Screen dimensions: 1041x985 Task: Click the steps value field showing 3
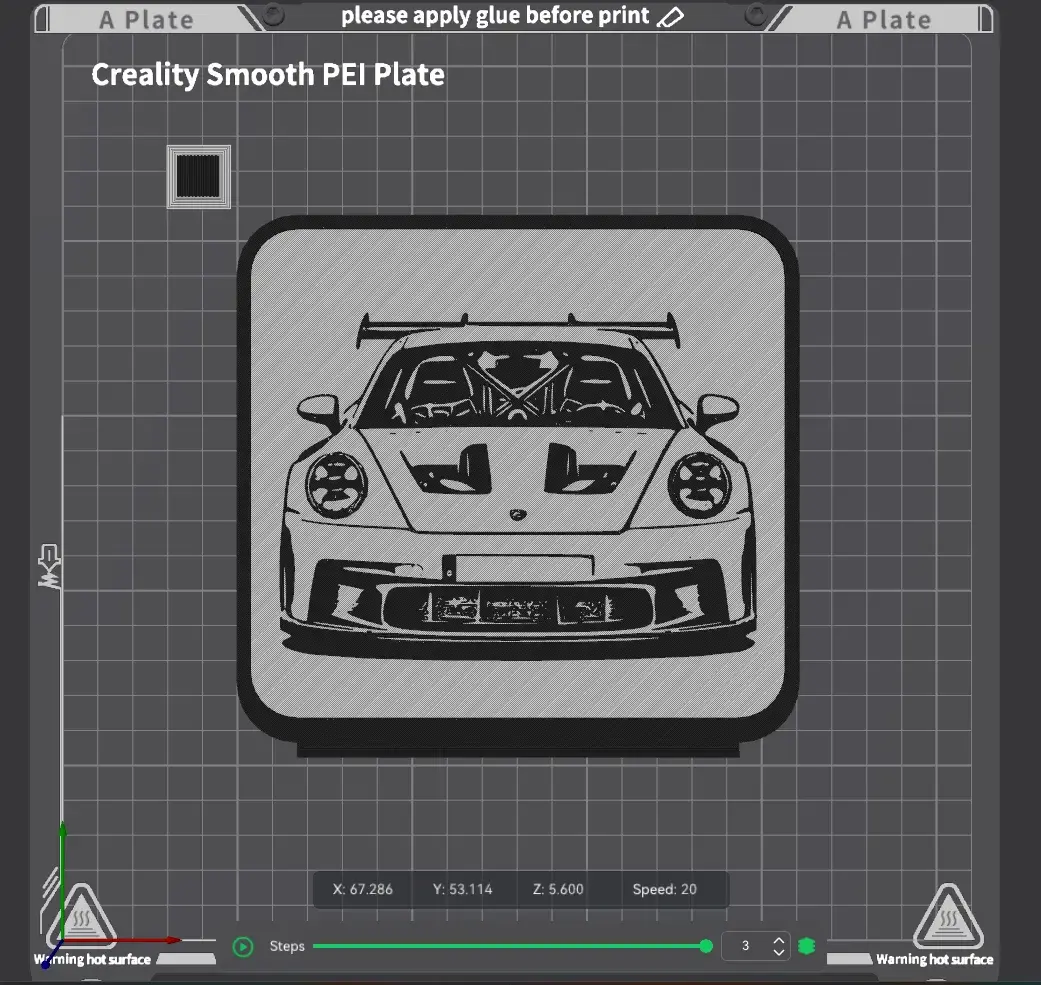746,945
